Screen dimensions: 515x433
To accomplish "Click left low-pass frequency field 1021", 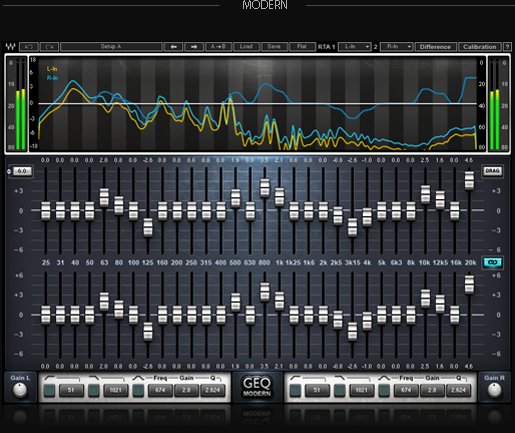I will pos(115,390).
